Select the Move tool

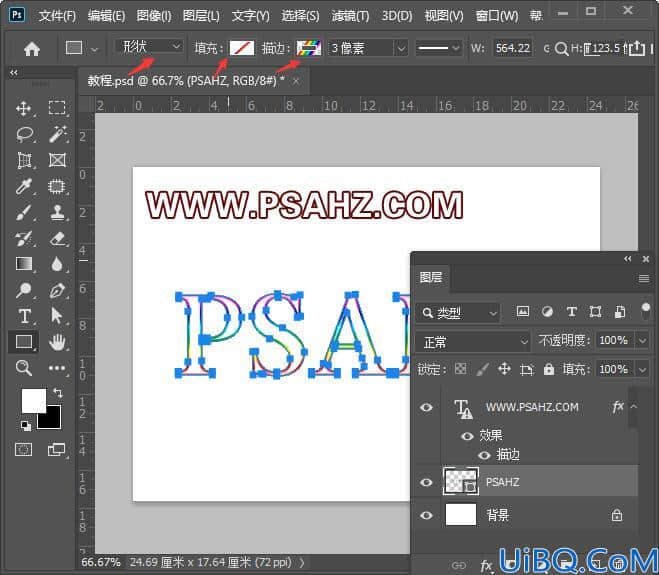click(x=24, y=108)
